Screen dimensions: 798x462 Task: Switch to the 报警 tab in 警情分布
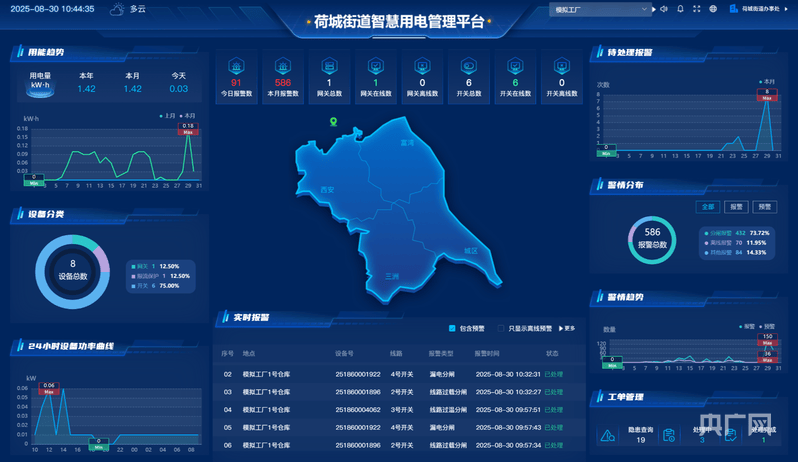(x=737, y=207)
